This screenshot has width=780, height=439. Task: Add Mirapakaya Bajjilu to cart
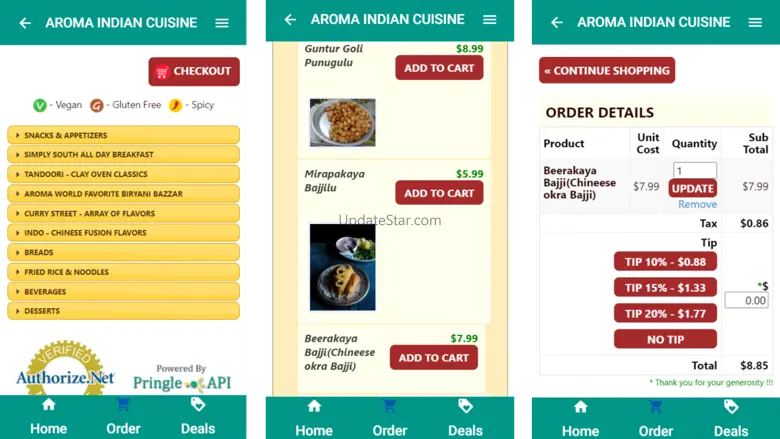439,193
